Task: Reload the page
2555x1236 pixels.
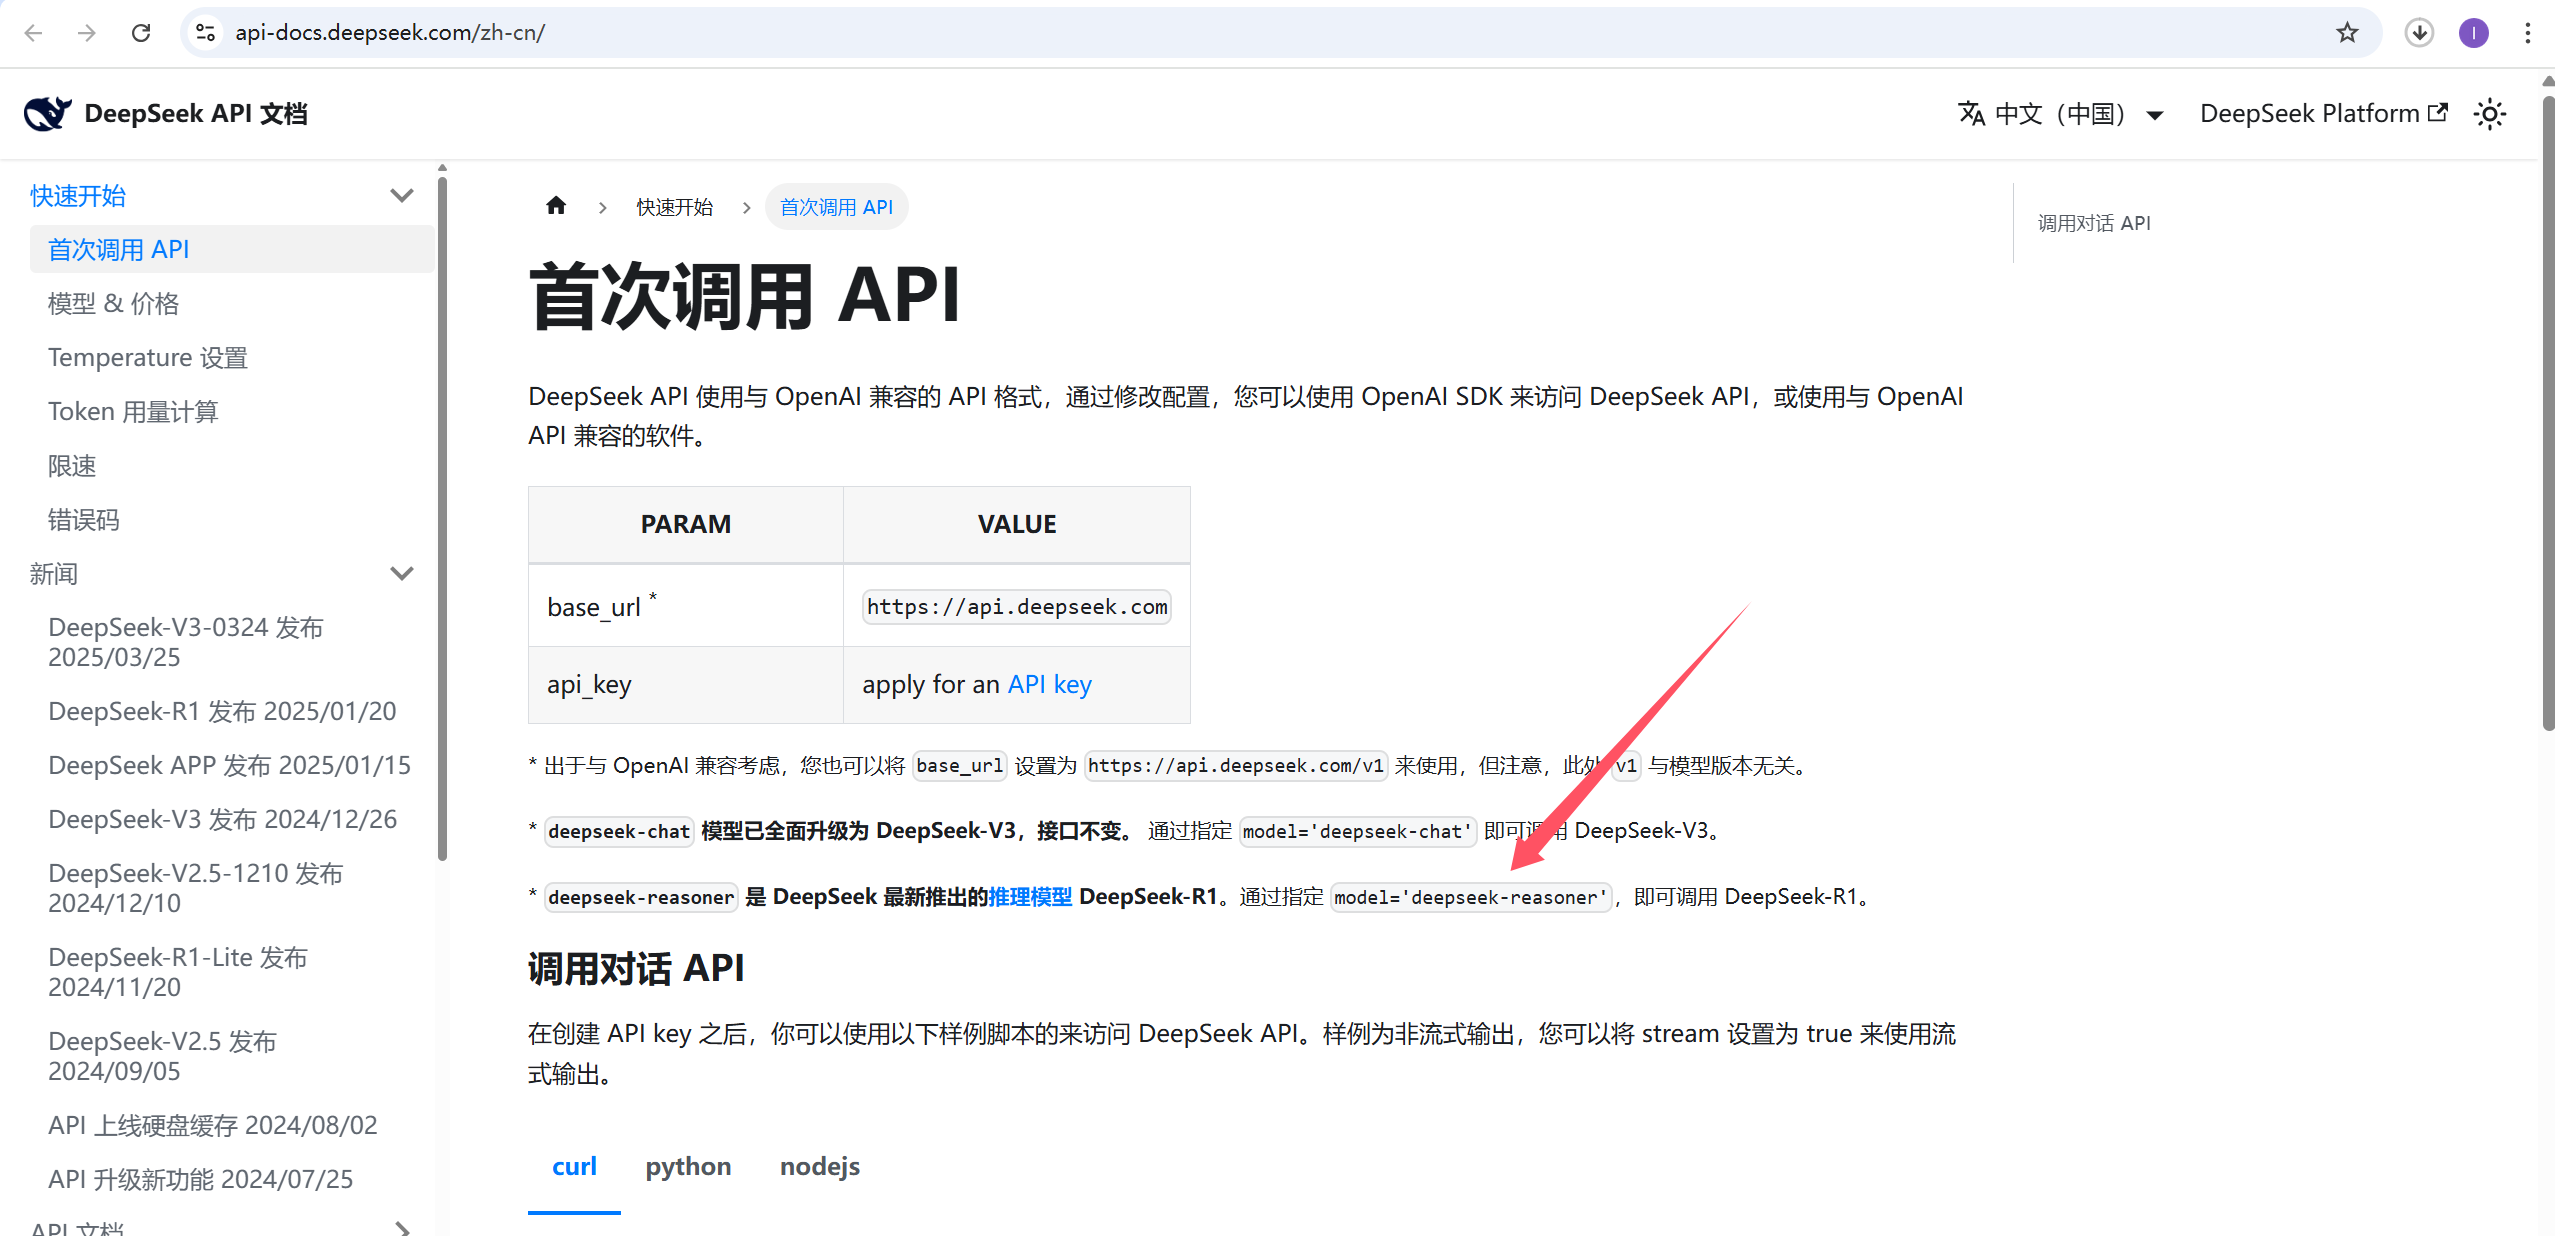Action: (x=141, y=32)
